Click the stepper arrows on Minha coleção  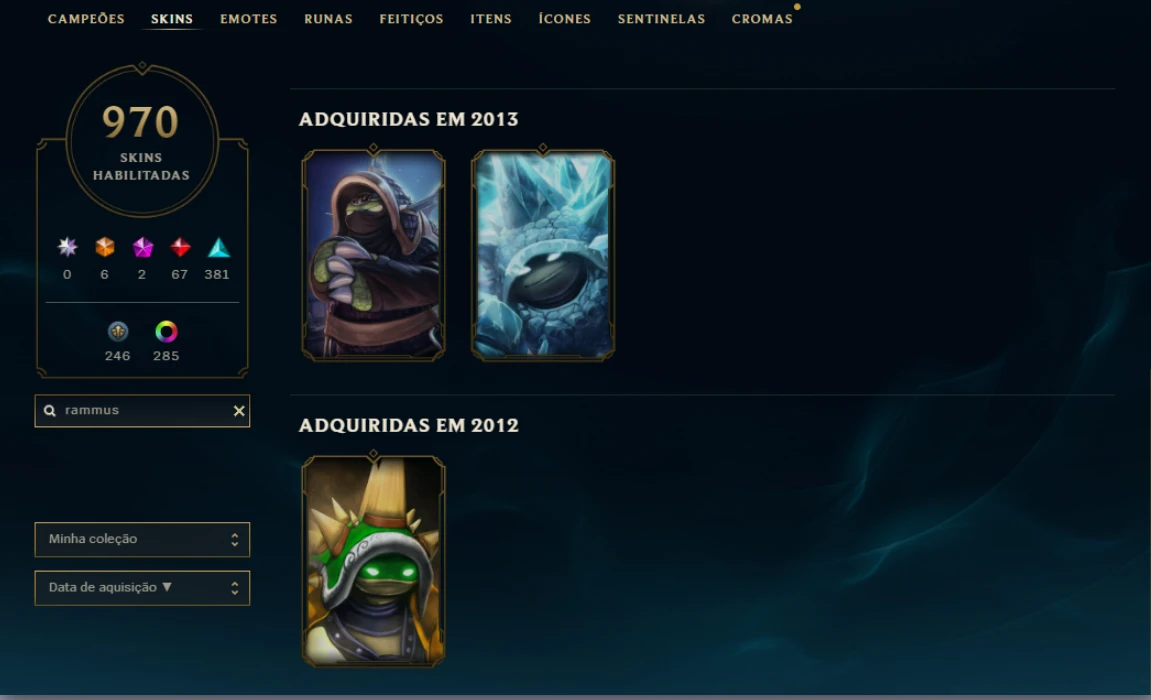coord(235,539)
